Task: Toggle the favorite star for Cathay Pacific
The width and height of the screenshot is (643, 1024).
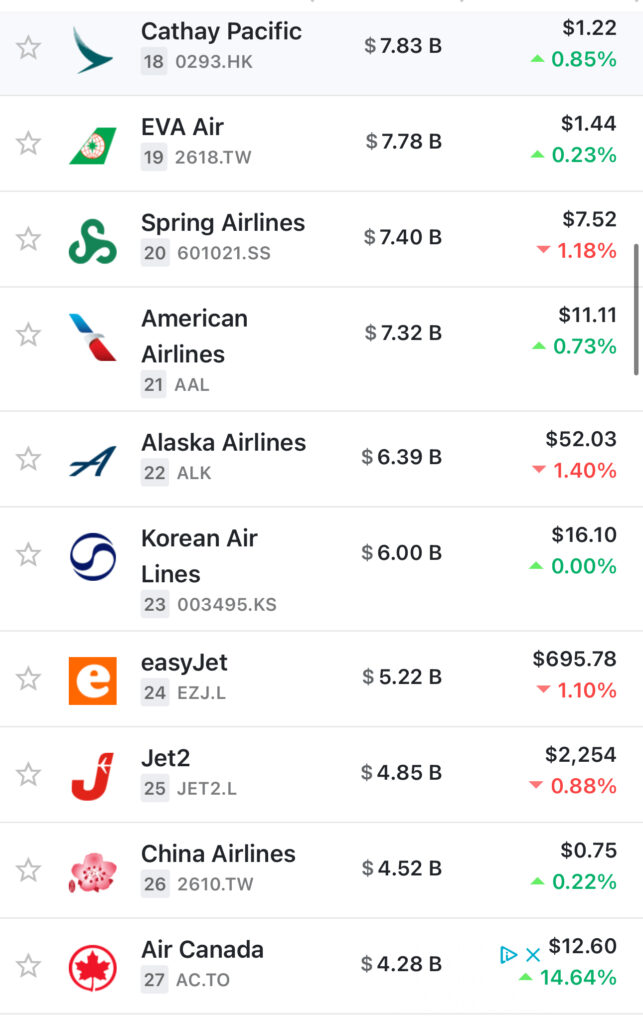Action: (28, 48)
